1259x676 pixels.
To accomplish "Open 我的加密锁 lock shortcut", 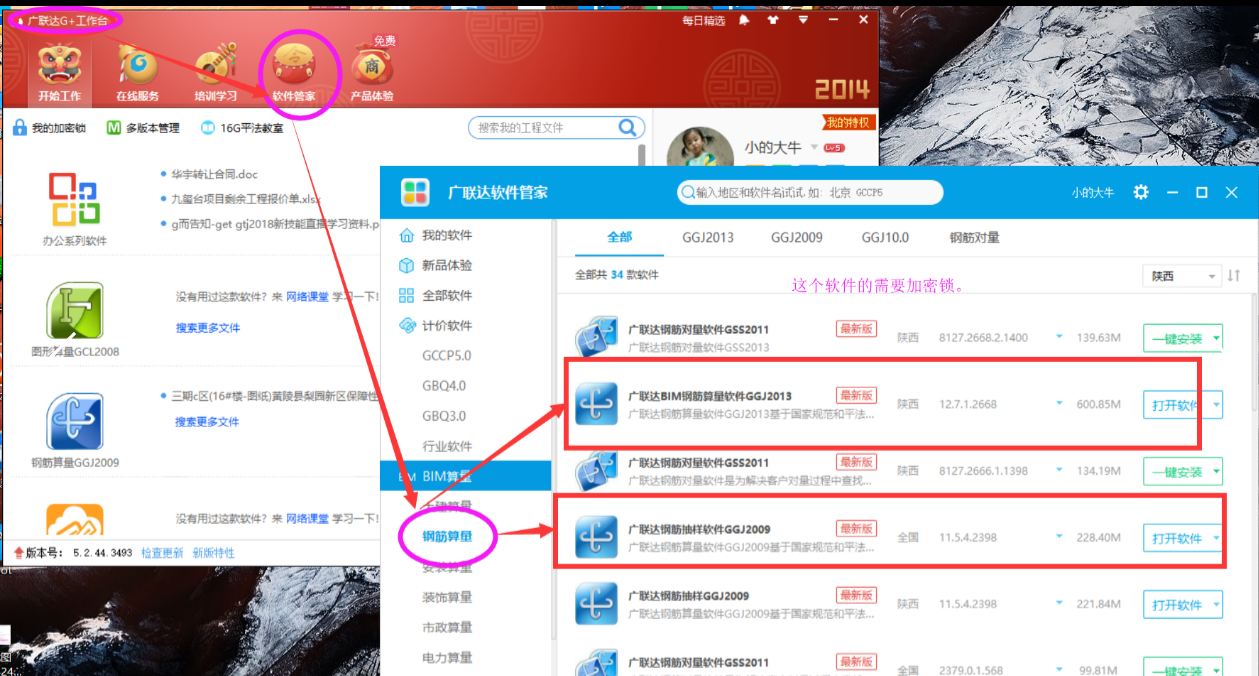I will pyautogui.click(x=50, y=128).
